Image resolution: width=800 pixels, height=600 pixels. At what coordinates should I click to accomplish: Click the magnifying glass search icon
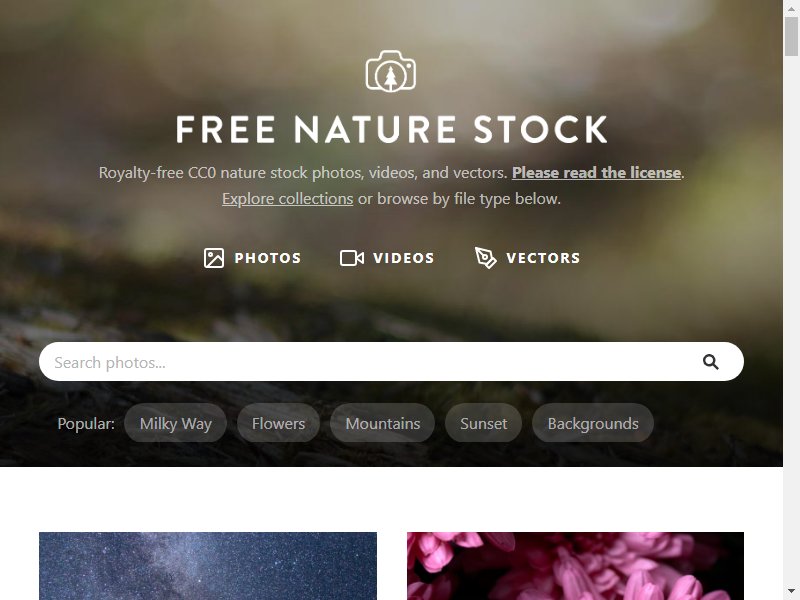click(x=711, y=362)
